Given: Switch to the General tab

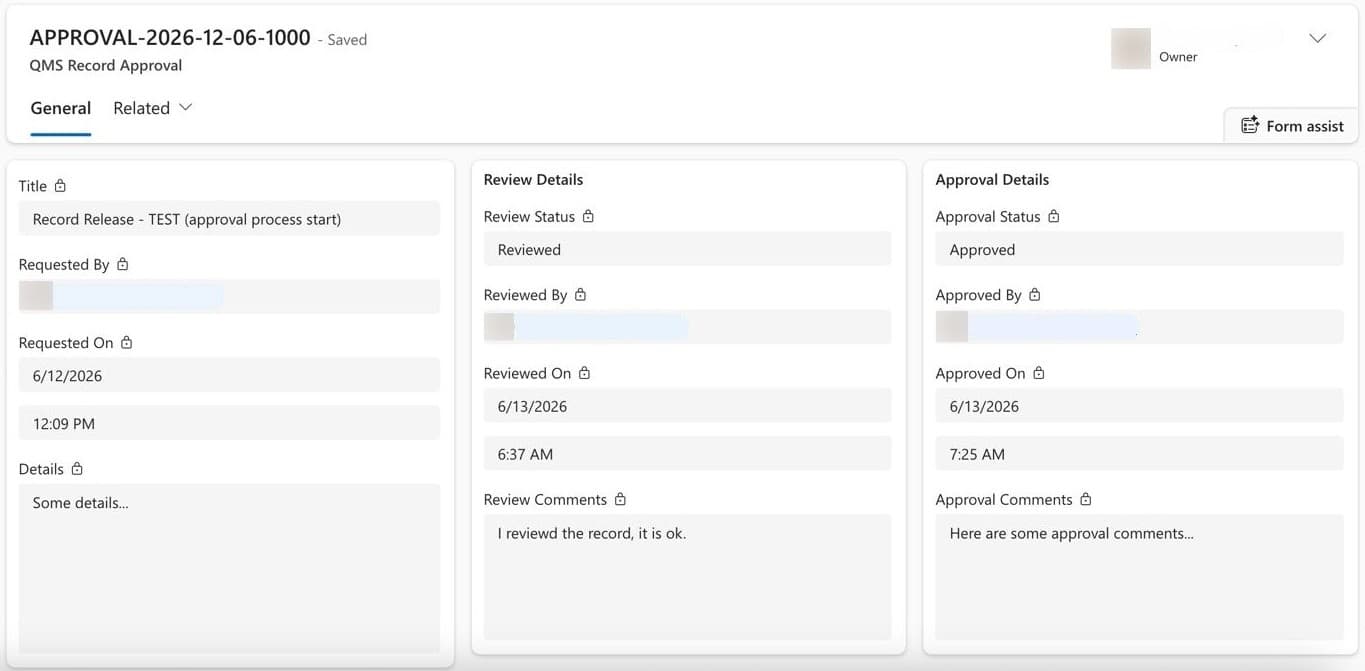Looking at the screenshot, I should click(x=61, y=108).
